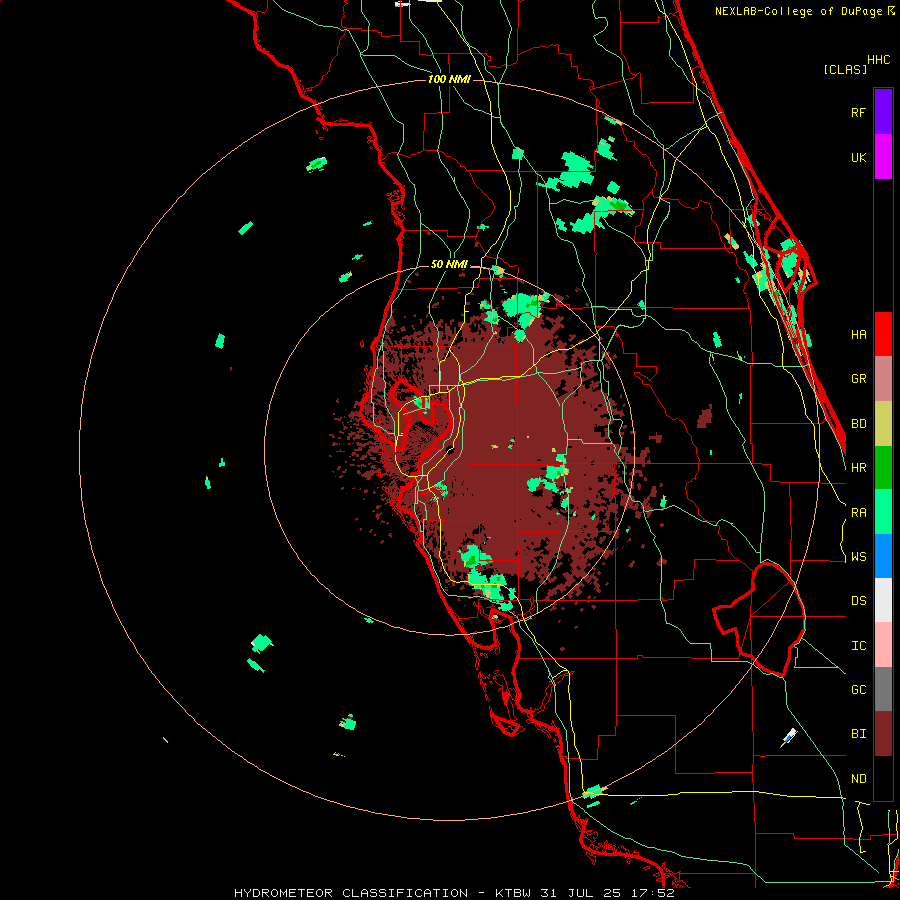The width and height of the screenshot is (900, 900).
Task: Click the "NEXLAB-College of DuPage" header text
Action: pyautogui.click(x=800, y=11)
